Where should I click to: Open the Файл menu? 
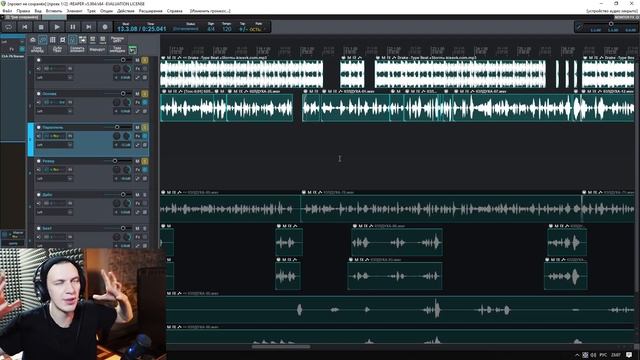click(x=7, y=11)
